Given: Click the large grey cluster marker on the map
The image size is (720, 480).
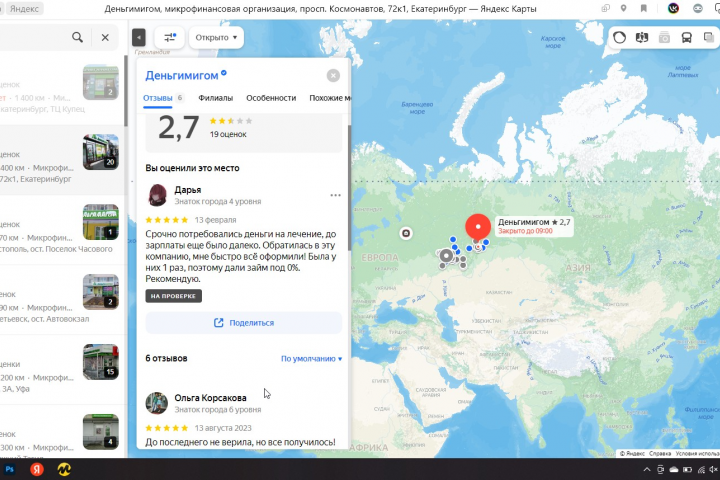Looking at the screenshot, I should [446, 255].
